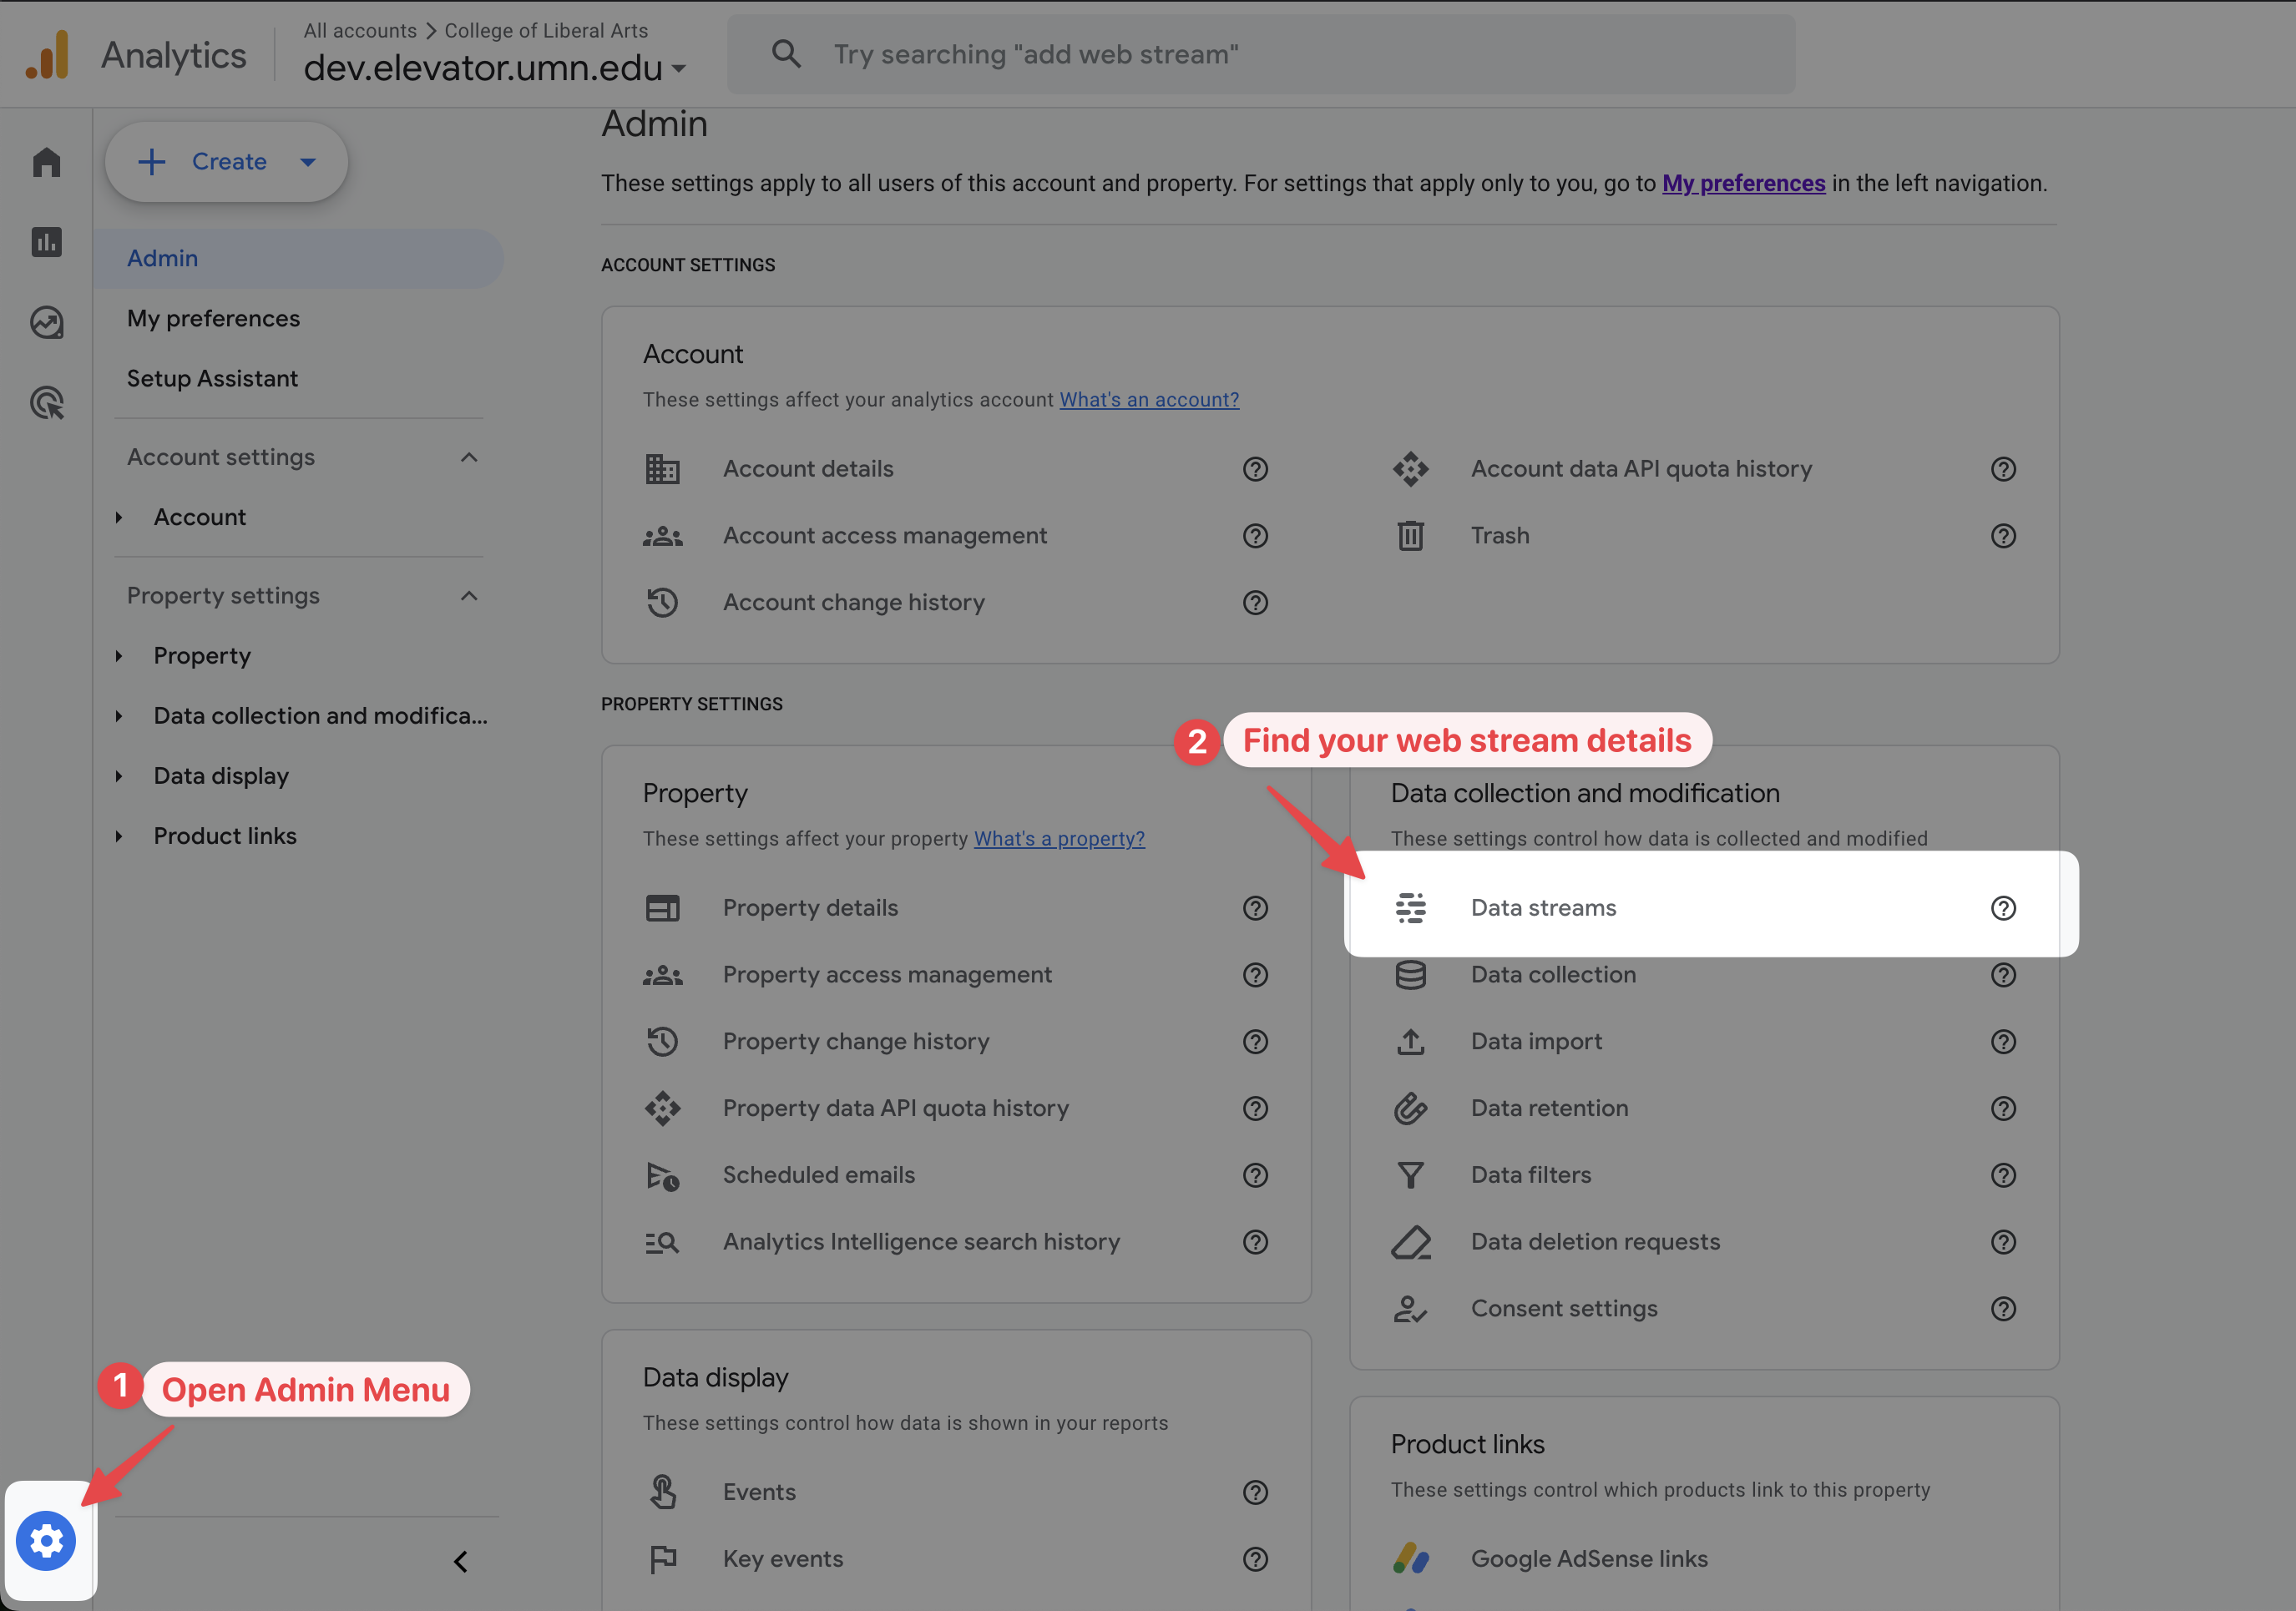This screenshot has width=2296, height=1611.
Task: Click the Data streams icon
Action: click(x=1410, y=908)
